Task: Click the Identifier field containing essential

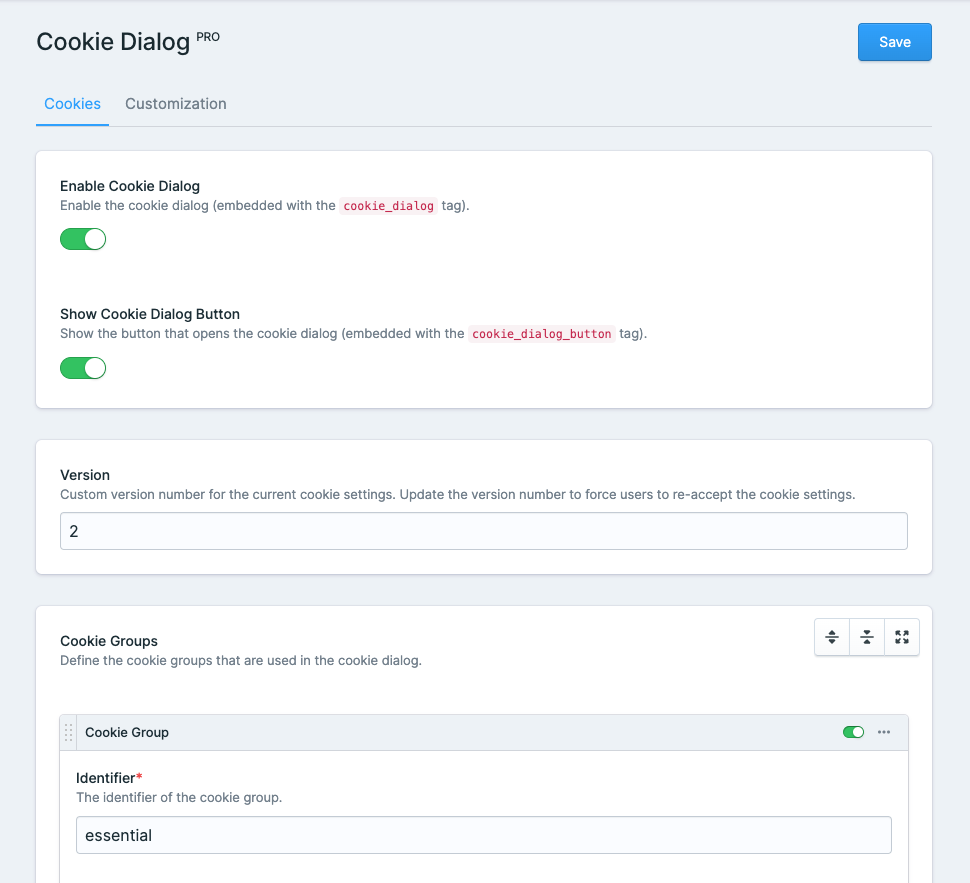Action: coord(483,835)
